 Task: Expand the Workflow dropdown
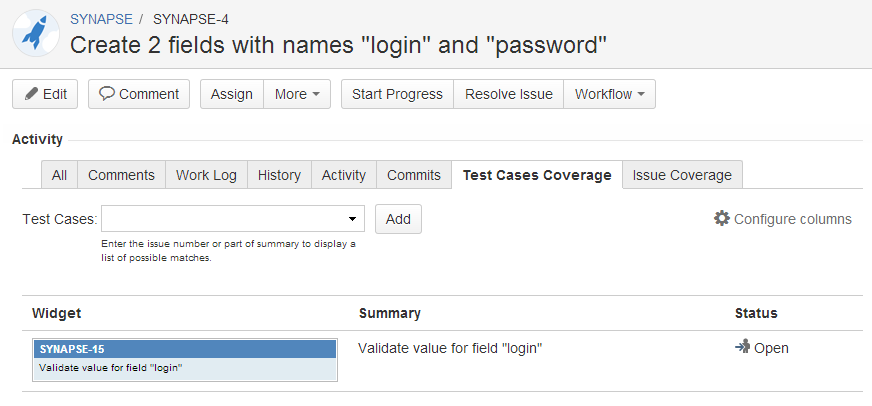coord(609,94)
